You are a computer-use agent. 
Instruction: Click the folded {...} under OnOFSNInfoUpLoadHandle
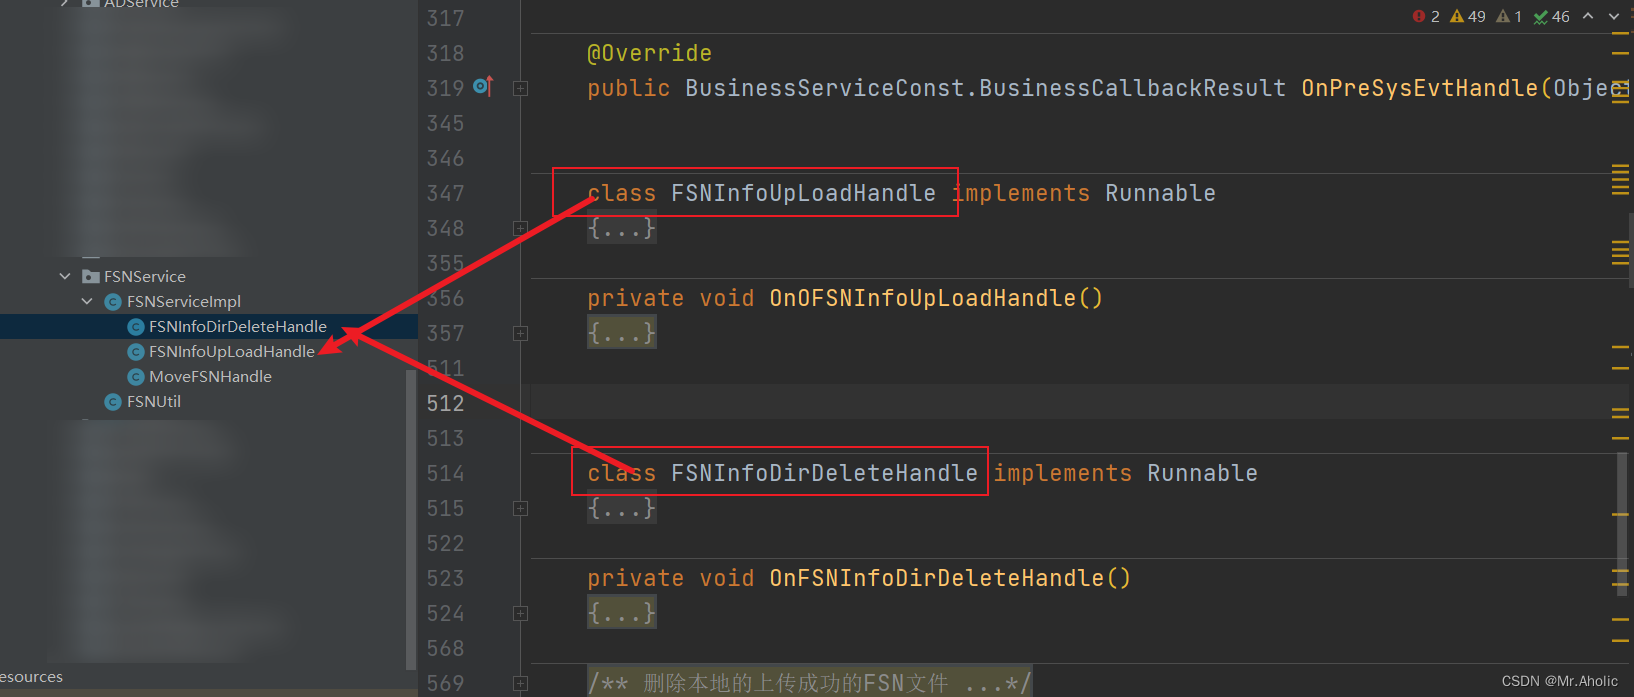coord(622,333)
